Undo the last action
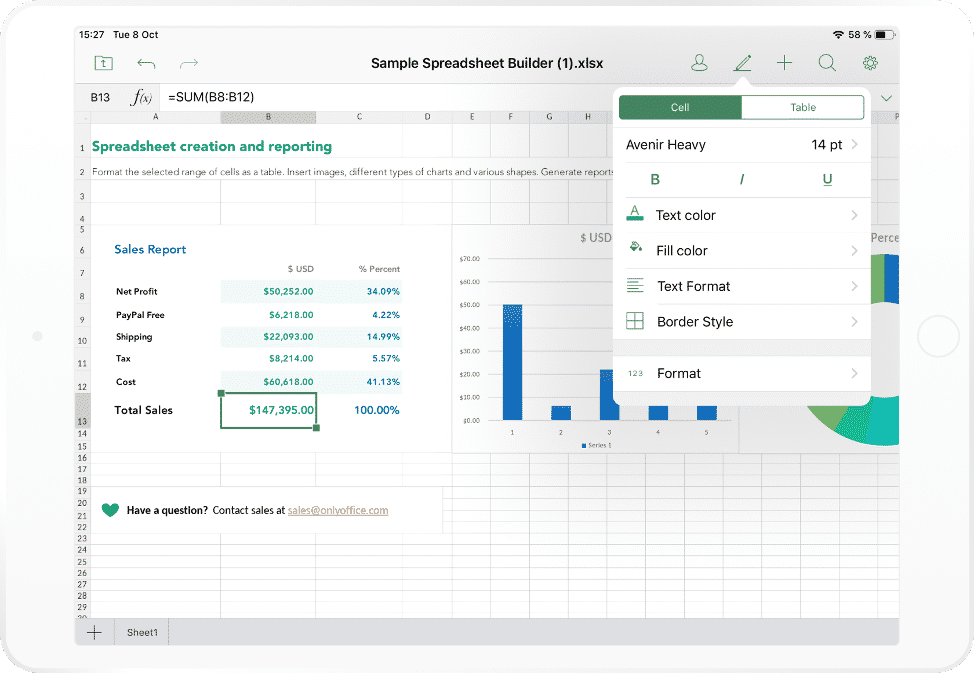 146,62
